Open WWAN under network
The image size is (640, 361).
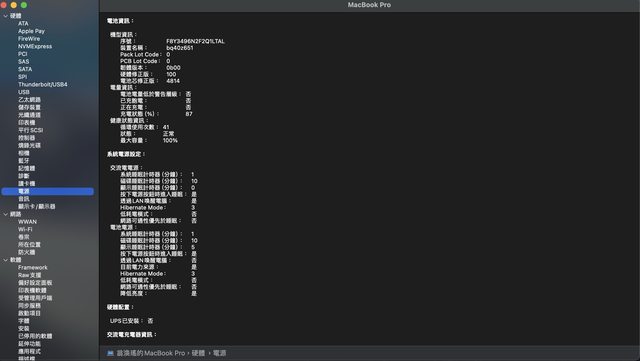(x=27, y=222)
